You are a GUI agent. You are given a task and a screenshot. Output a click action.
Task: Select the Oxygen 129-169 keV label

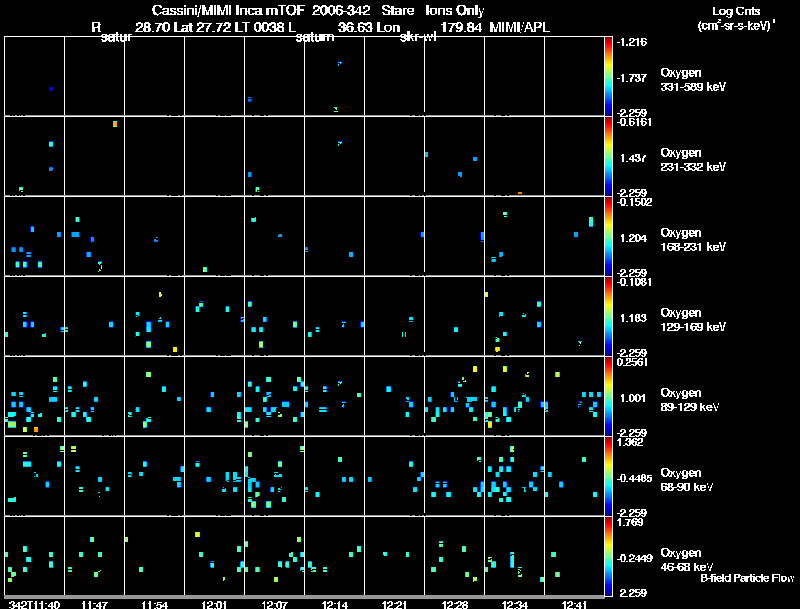(693, 320)
